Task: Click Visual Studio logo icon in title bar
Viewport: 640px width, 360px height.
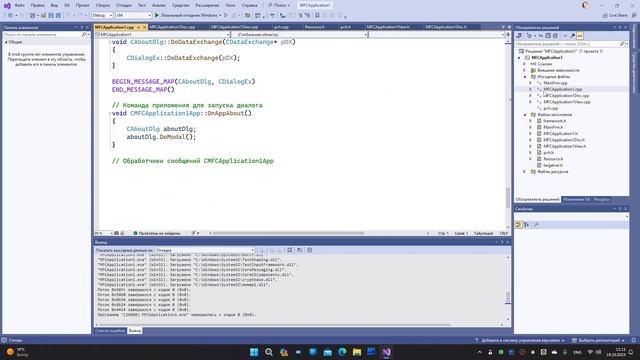Action: coord(7,5)
